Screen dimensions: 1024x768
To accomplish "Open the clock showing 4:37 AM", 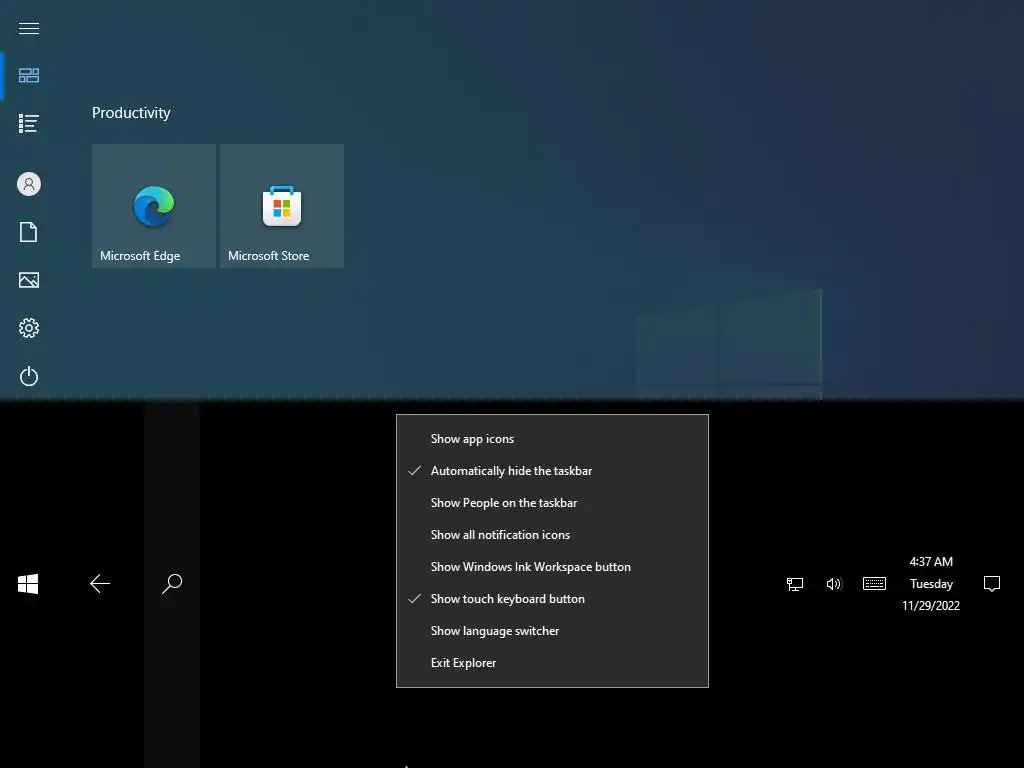I will tap(931, 584).
